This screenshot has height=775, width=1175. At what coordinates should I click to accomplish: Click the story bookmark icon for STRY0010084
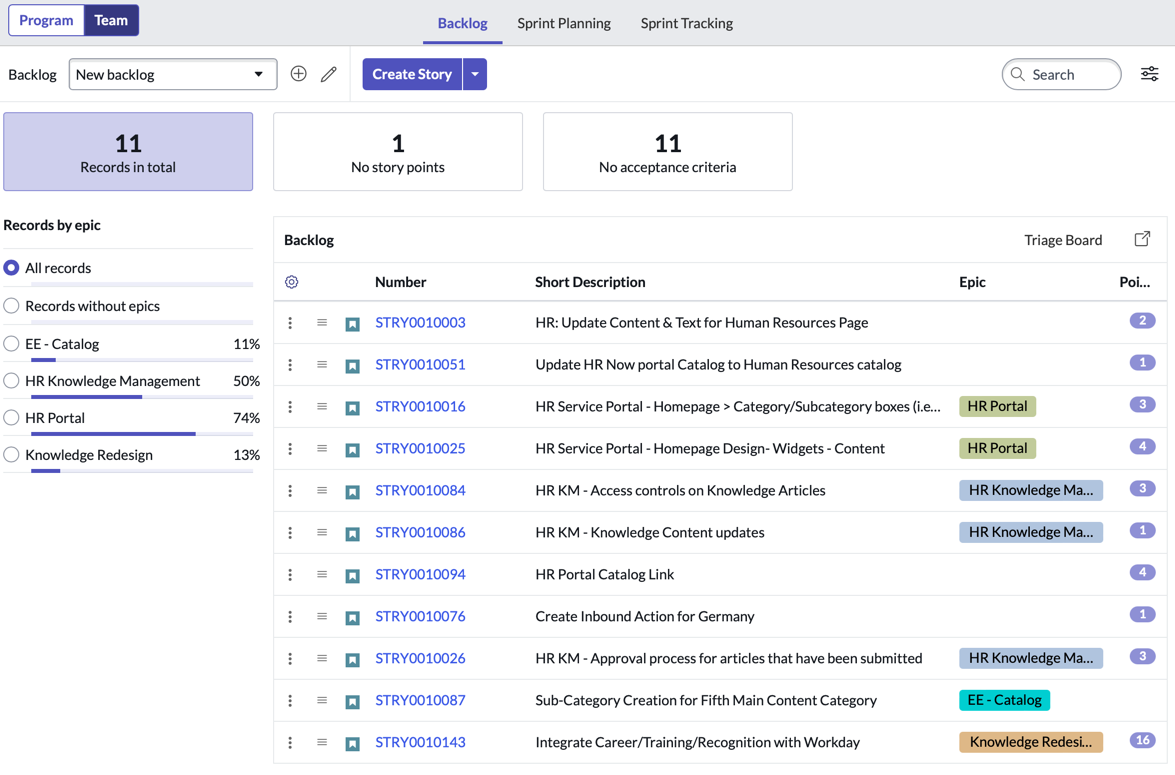352,492
